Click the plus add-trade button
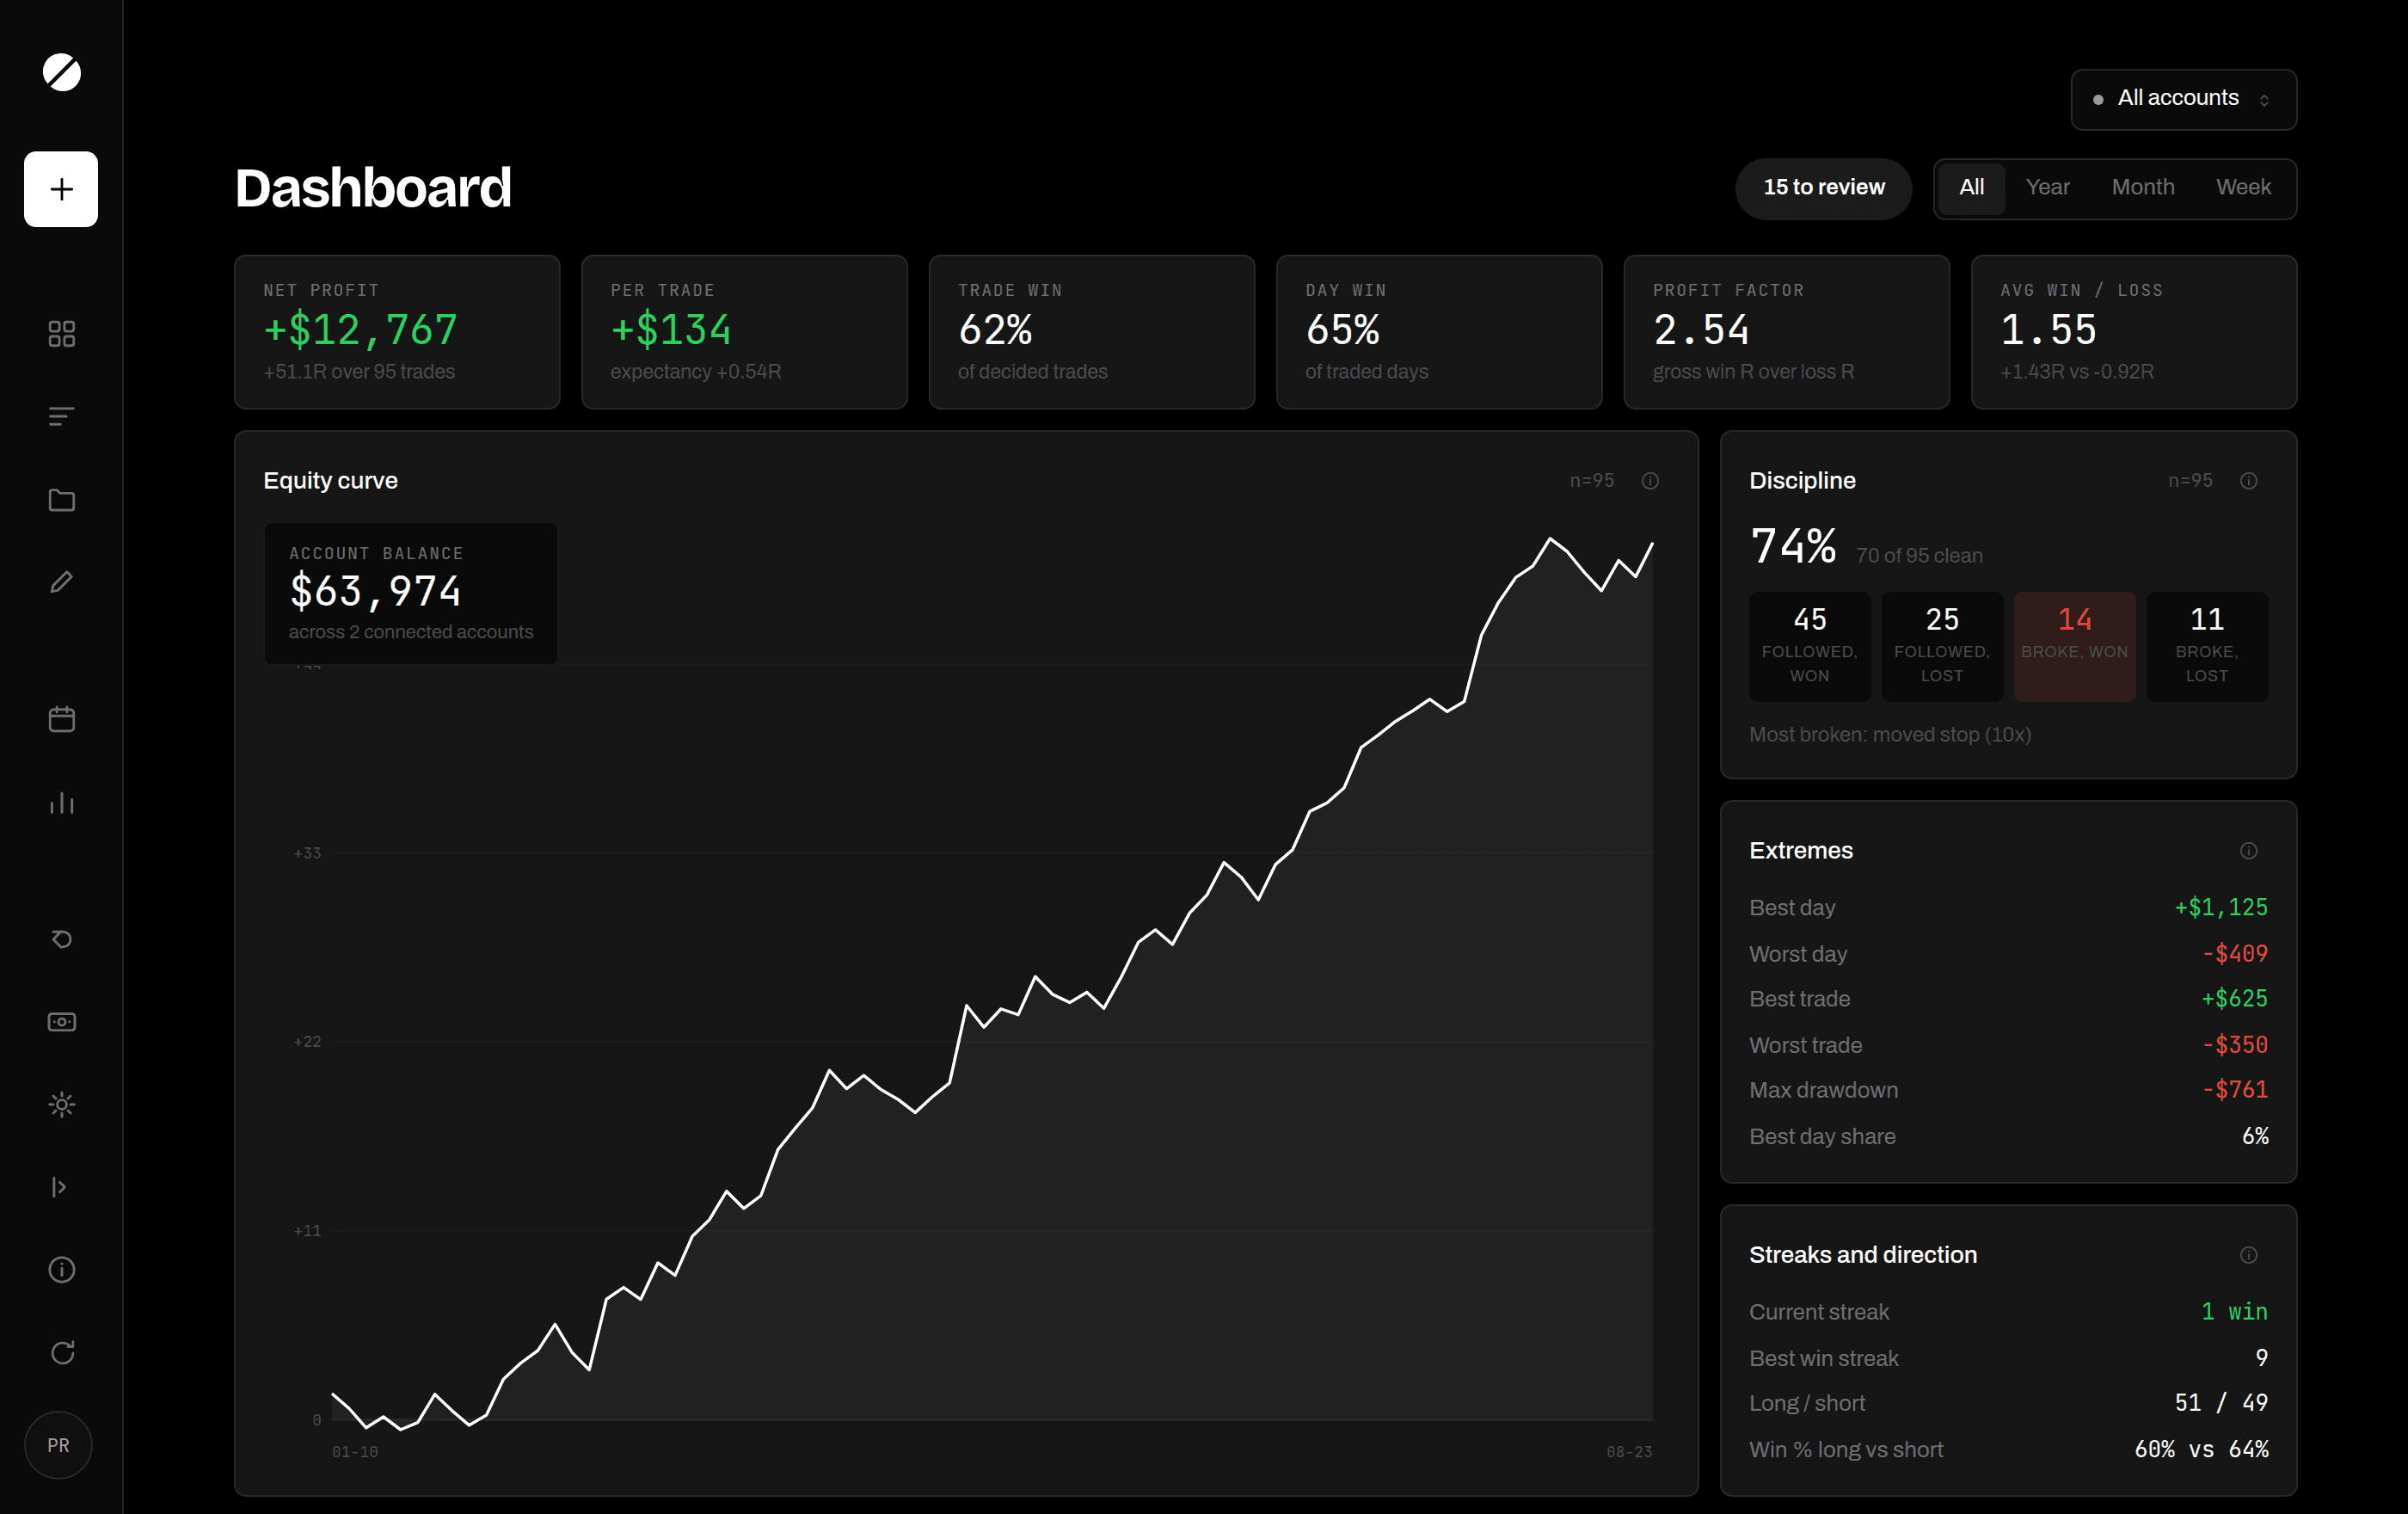Image resolution: width=2408 pixels, height=1514 pixels. tap(61, 189)
